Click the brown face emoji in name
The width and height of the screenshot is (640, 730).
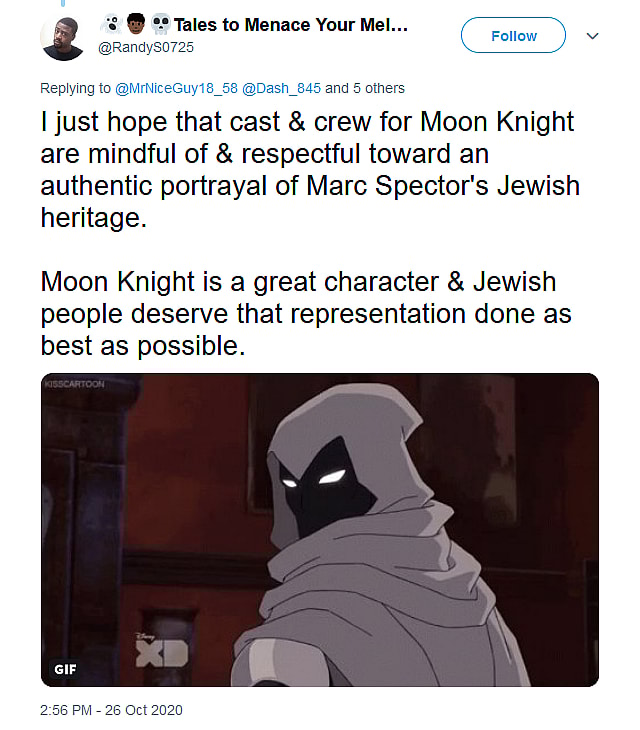point(137,25)
